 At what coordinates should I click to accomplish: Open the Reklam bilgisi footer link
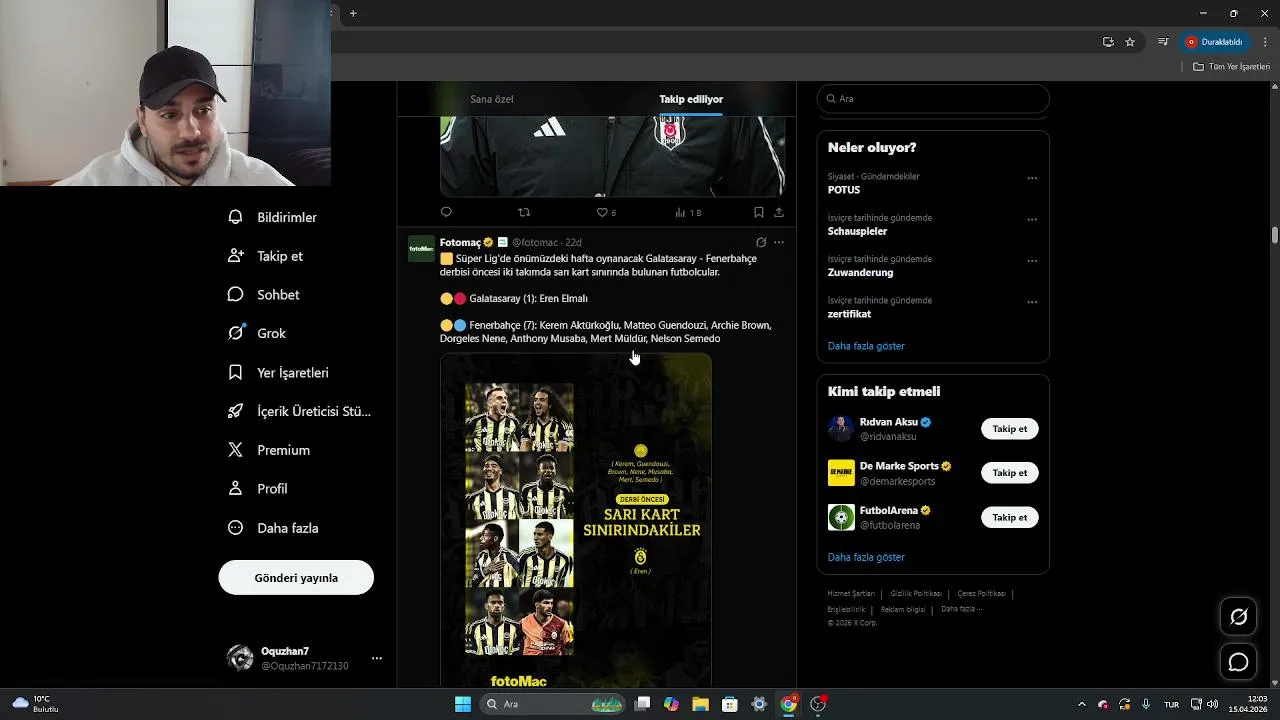tap(903, 609)
